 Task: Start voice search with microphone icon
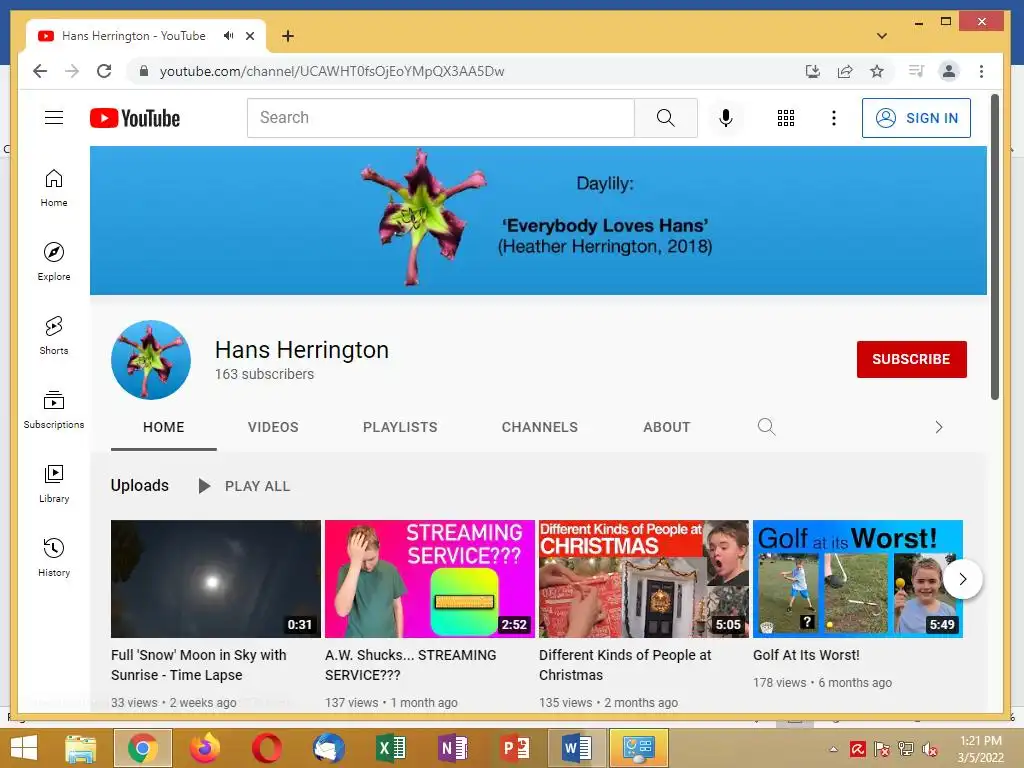726,118
